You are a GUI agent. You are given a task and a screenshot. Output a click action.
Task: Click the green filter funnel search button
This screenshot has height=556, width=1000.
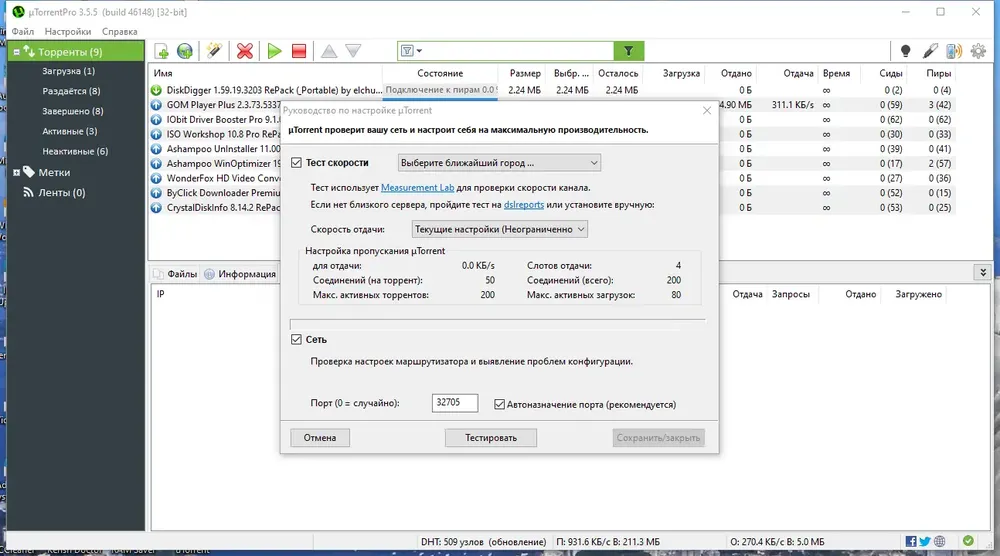pos(629,51)
